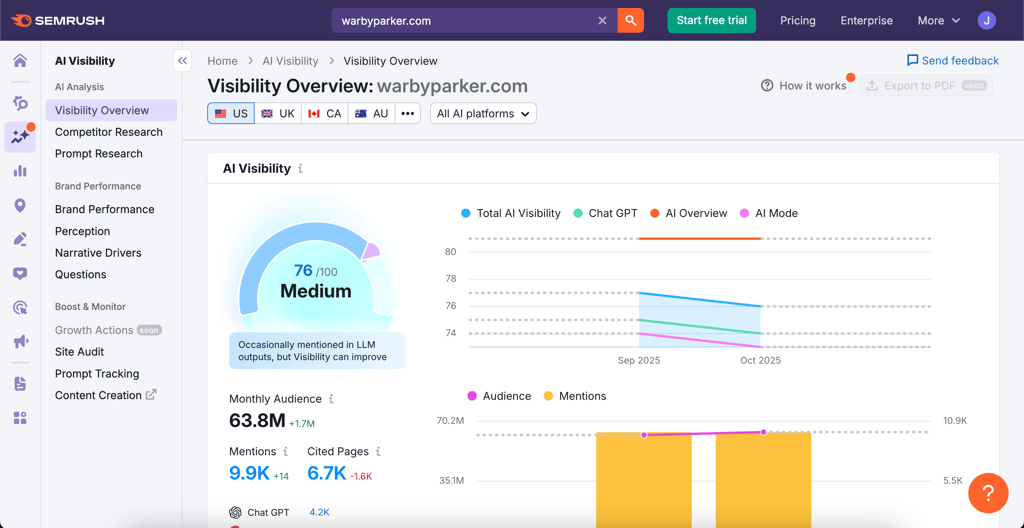The height and width of the screenshot is (528, 1024).
Task: Click the orange help question button
Action: 988,493
